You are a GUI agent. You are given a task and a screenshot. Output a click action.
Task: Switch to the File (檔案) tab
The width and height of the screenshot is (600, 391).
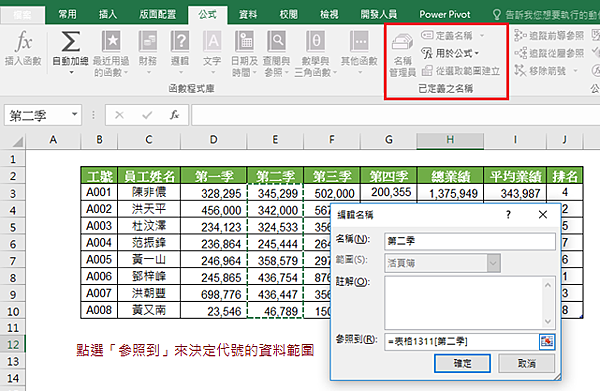pyautogui.click(x=22, y=15)
